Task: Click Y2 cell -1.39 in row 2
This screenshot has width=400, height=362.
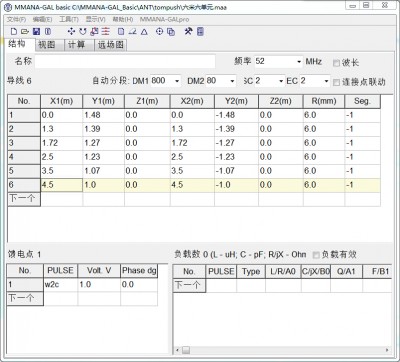Action: (236, 129)
